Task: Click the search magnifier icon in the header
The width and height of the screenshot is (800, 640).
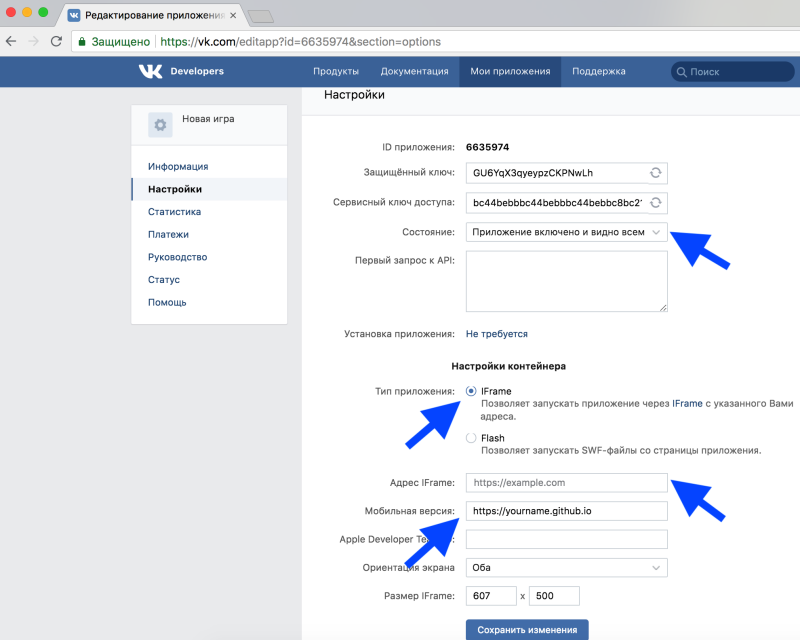Action: coord(681,72)
